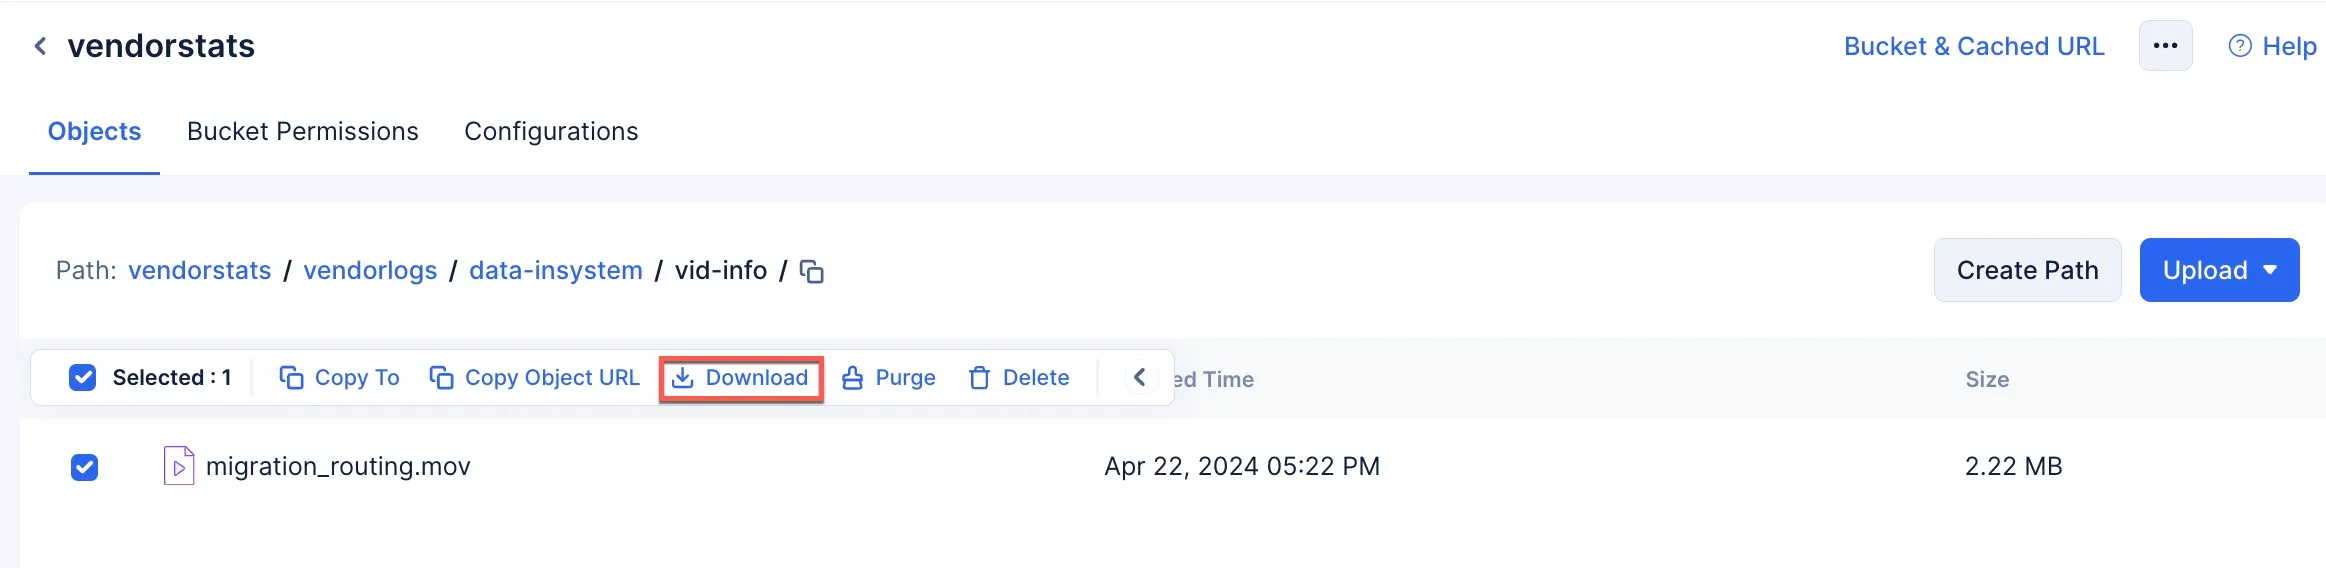Delete the selected object
2326x568 pixels.
[x=1019, y=377]
